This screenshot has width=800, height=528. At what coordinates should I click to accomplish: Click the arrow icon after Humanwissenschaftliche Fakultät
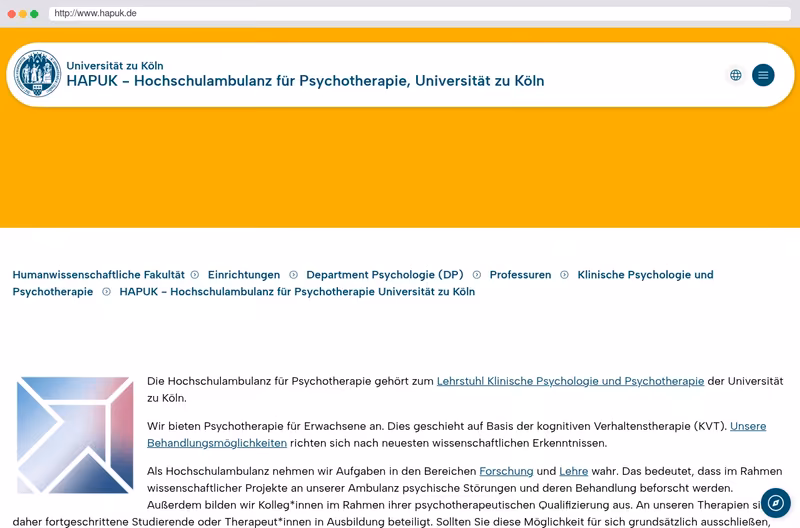[195, 275]
